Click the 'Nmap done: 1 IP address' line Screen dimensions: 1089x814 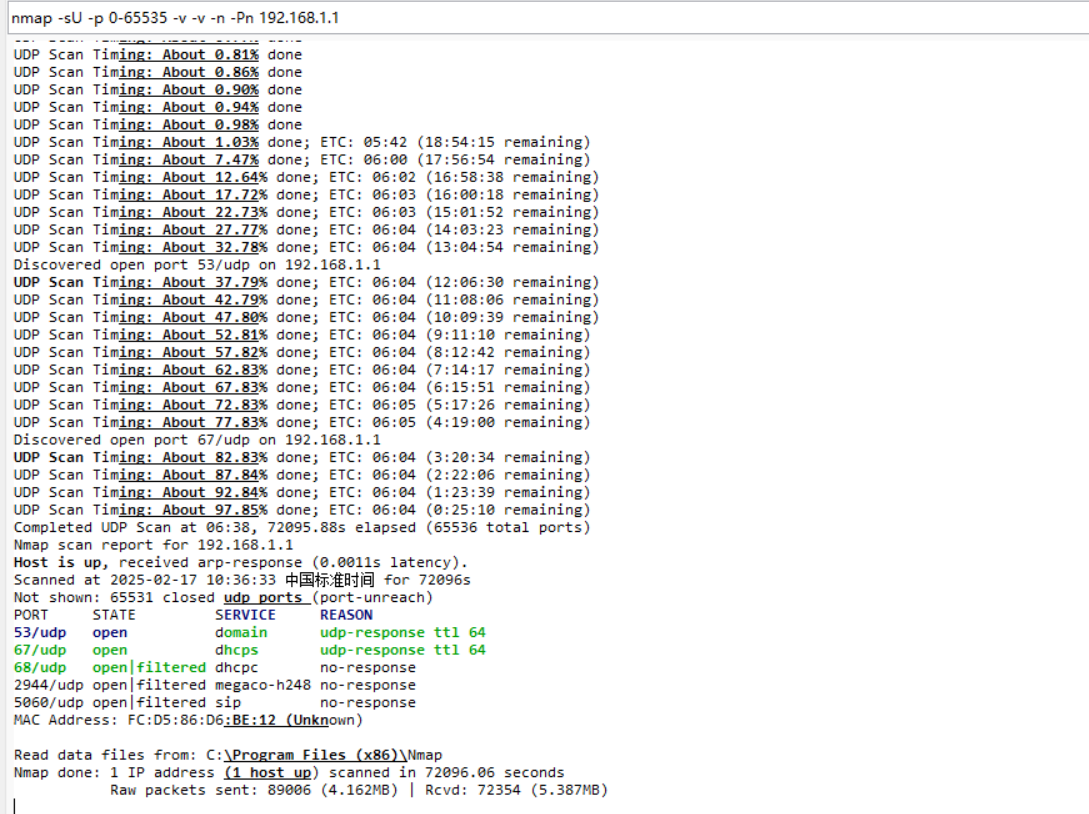point(289,772)
